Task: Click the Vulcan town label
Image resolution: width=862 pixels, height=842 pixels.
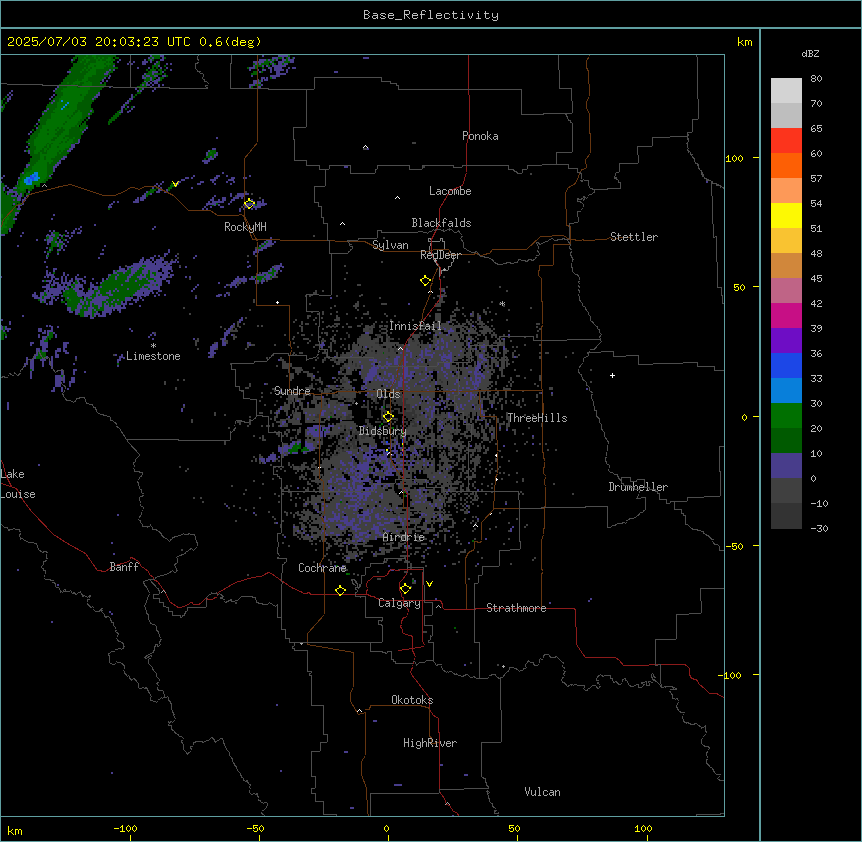Action: point(543,792)
